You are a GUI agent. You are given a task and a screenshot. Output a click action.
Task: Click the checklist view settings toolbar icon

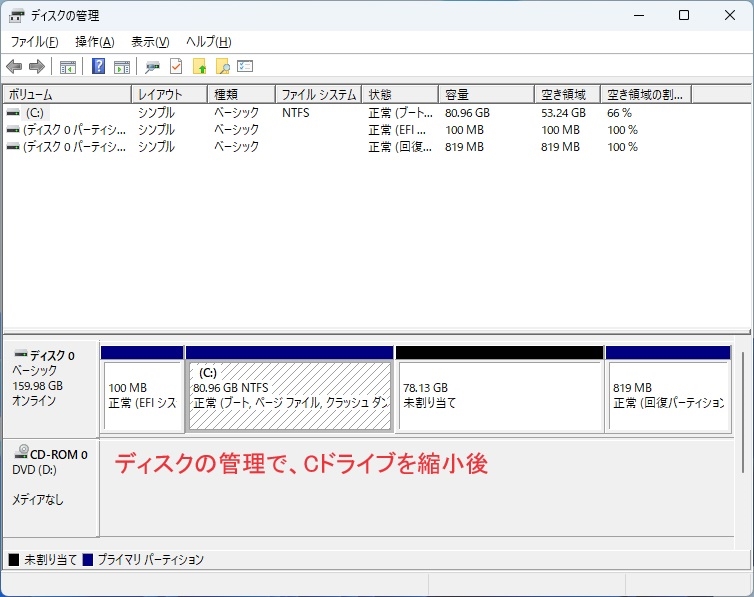[245, 66]
